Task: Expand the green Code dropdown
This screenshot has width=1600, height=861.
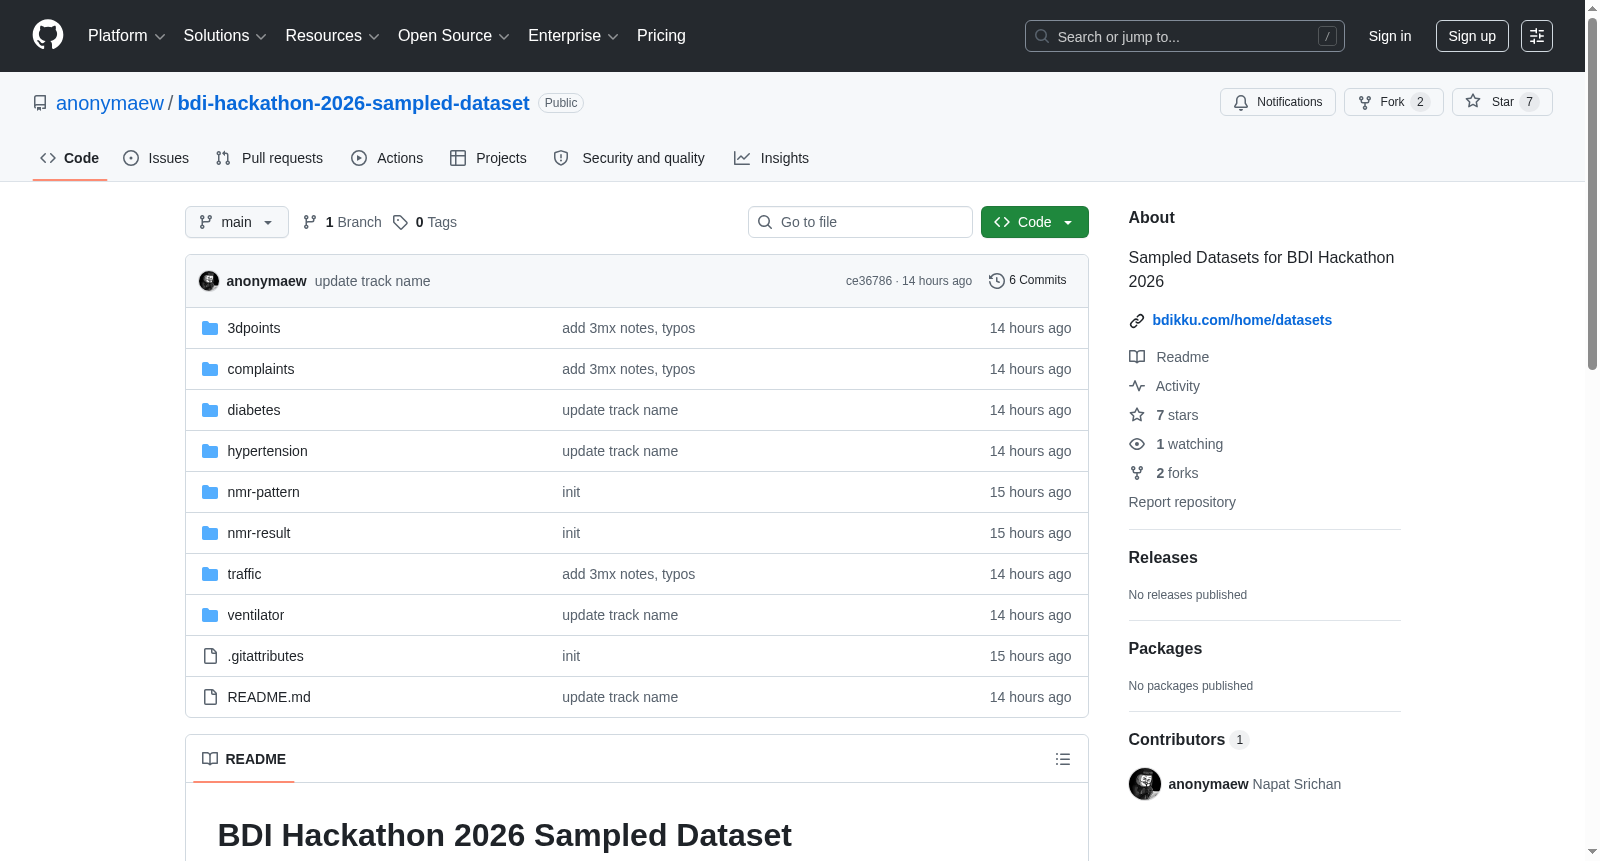Action: click(x=1035, y=222)
